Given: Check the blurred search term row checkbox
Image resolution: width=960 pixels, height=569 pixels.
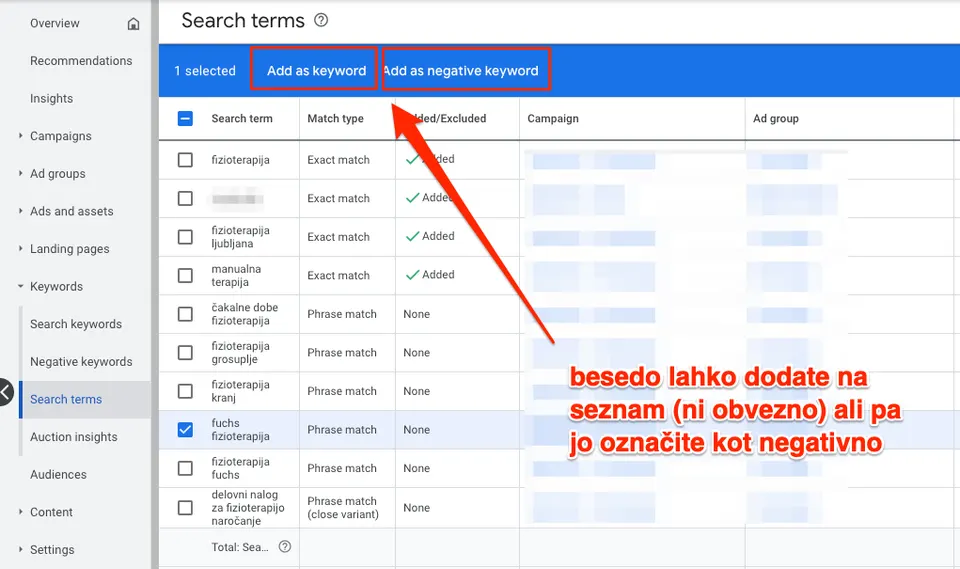Looking at the screenshot, I should [185, 198].
